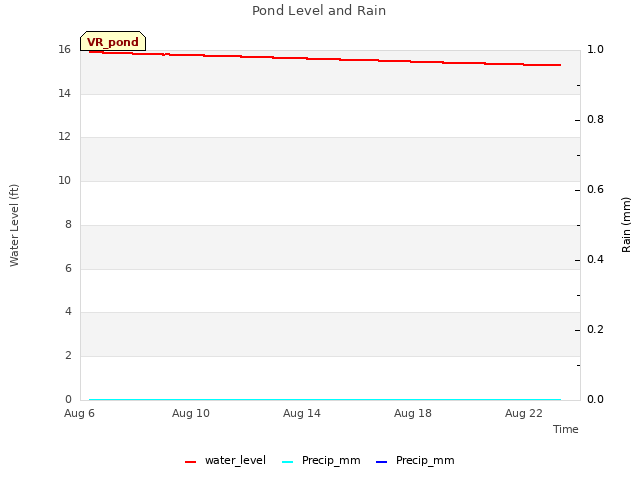The image size is (640, 480).
Task: Click the Aug 18 x-axis tick label
Action: pos(413,413)
